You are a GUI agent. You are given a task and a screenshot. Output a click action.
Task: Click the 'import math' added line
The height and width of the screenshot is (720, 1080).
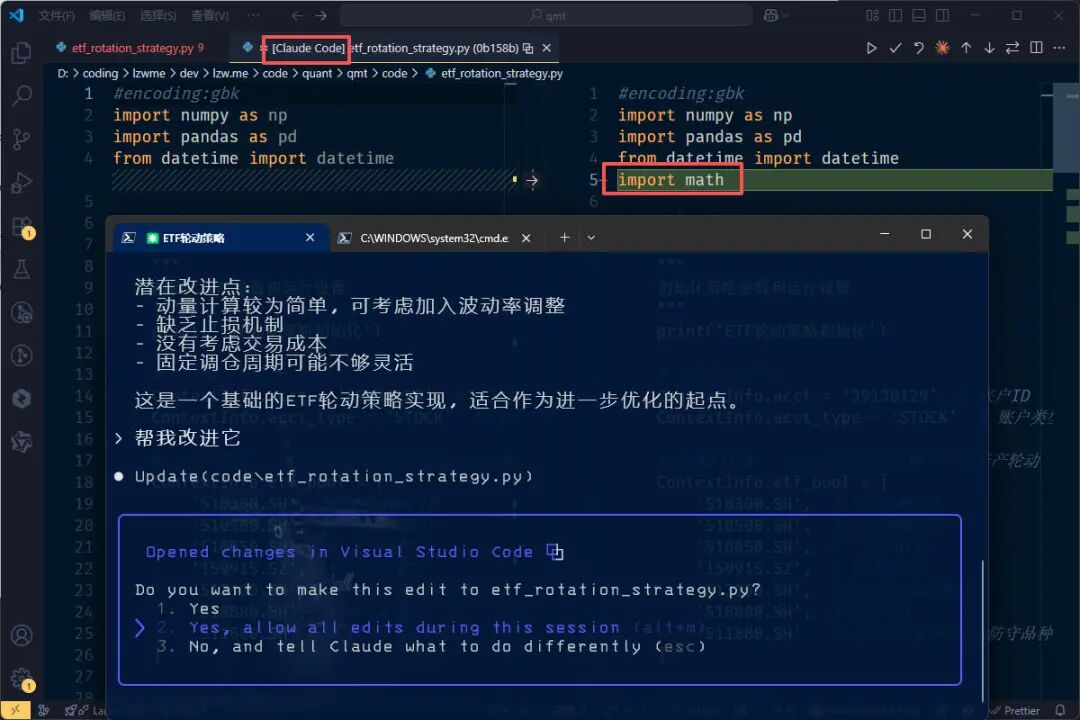670,181
